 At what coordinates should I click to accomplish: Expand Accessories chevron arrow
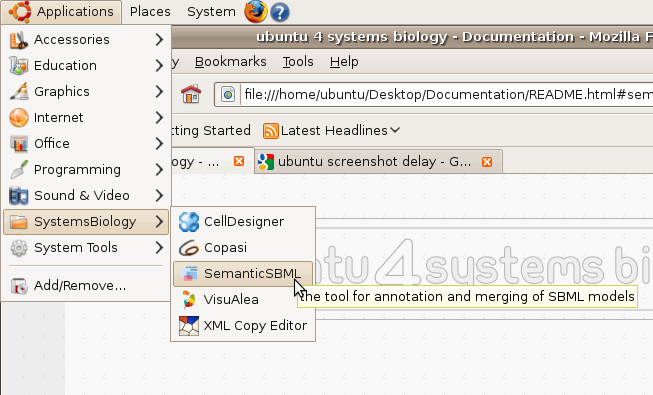159,40
